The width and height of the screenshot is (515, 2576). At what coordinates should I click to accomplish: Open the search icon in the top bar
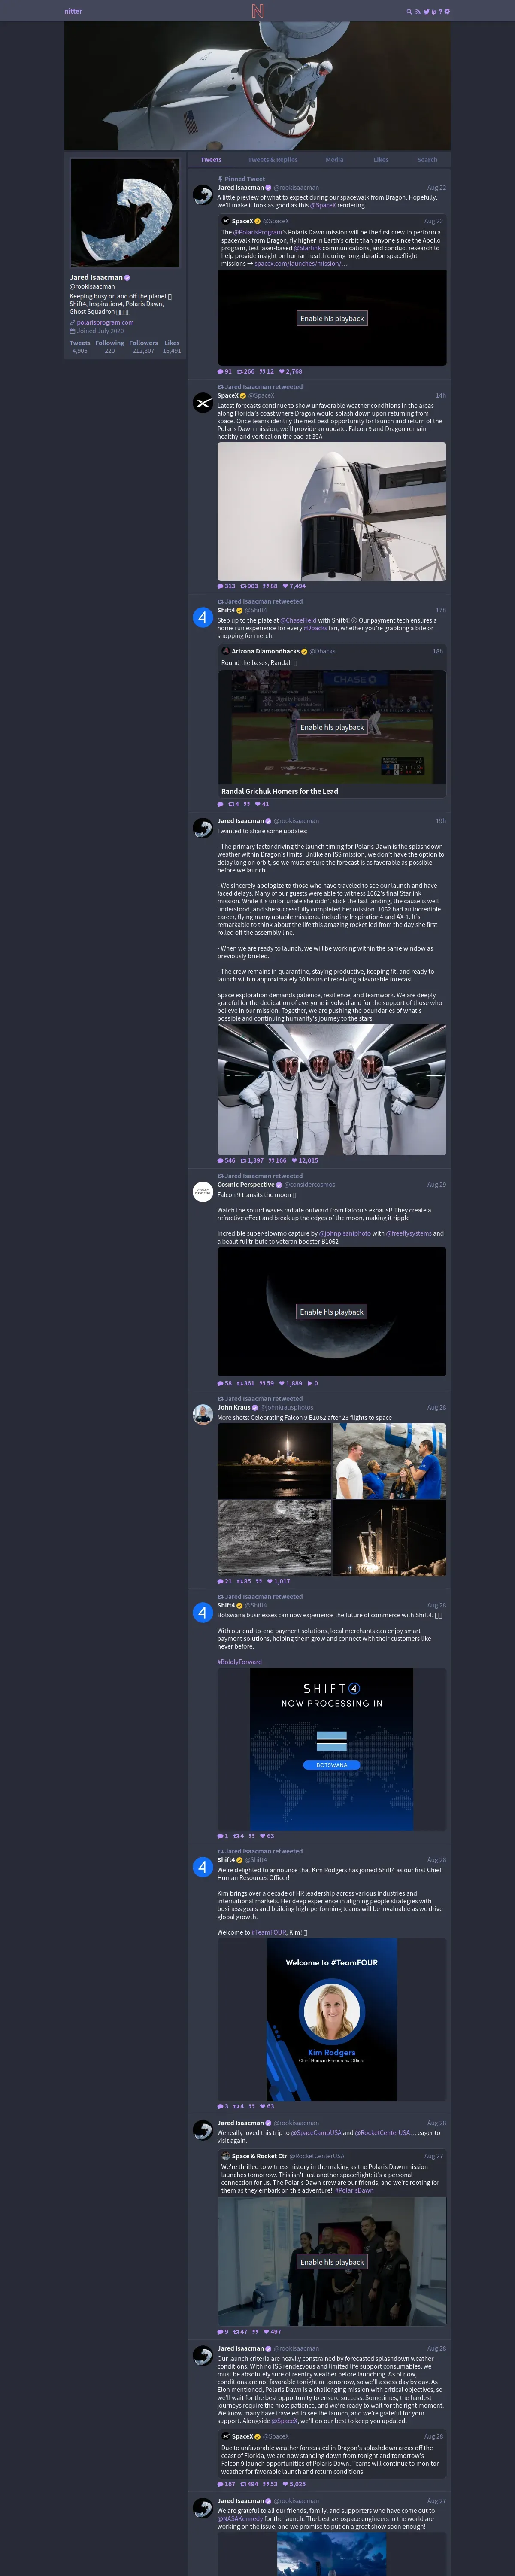pos(409,12)
